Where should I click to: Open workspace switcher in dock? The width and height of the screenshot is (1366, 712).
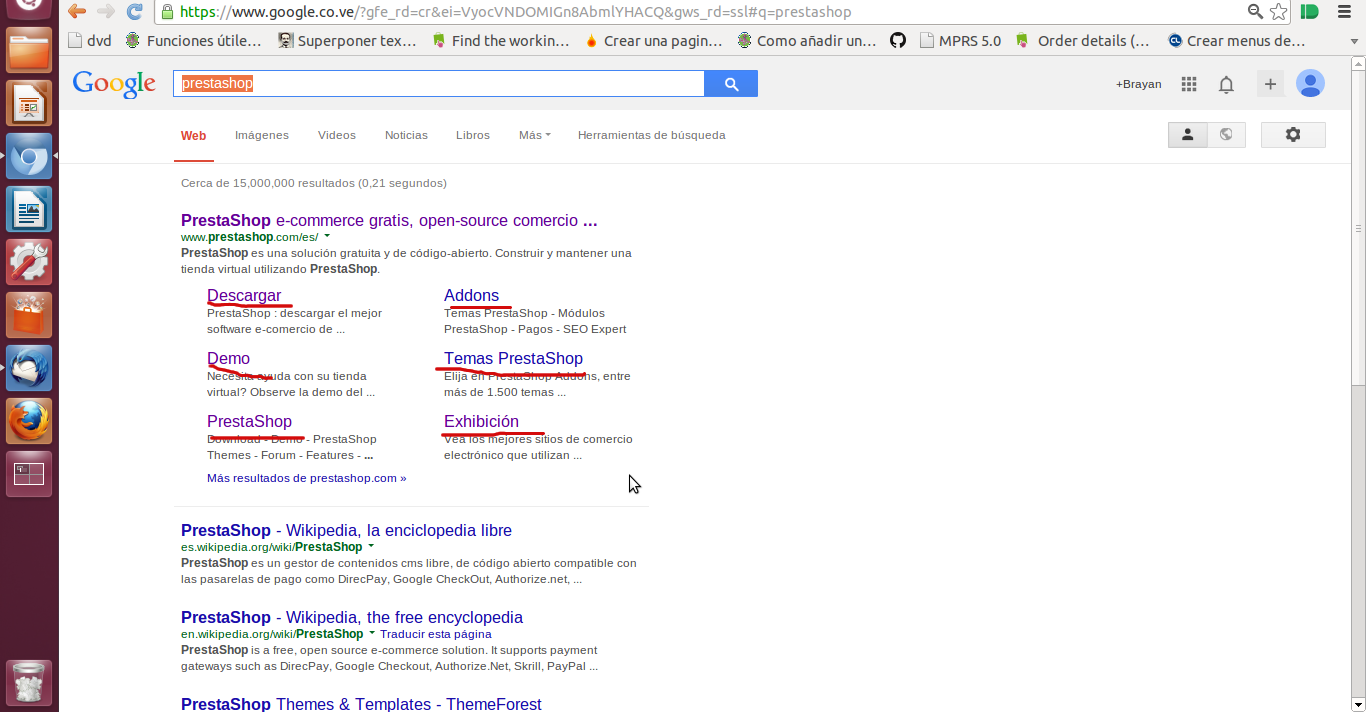point(29,474)
